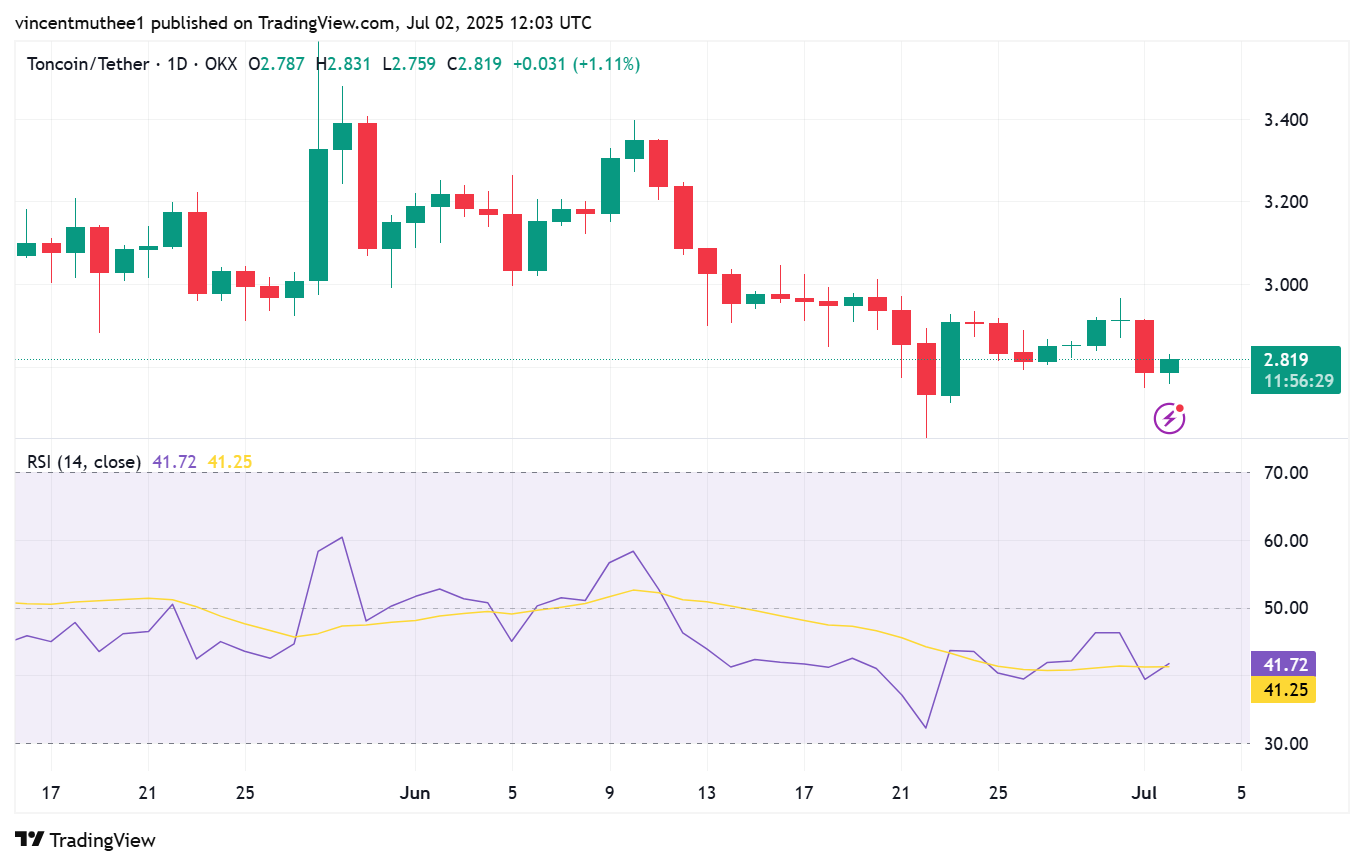Click the 1D interval label in legend
The height and width of the screenshot is (866, 1364).
(x=177, y=64)
